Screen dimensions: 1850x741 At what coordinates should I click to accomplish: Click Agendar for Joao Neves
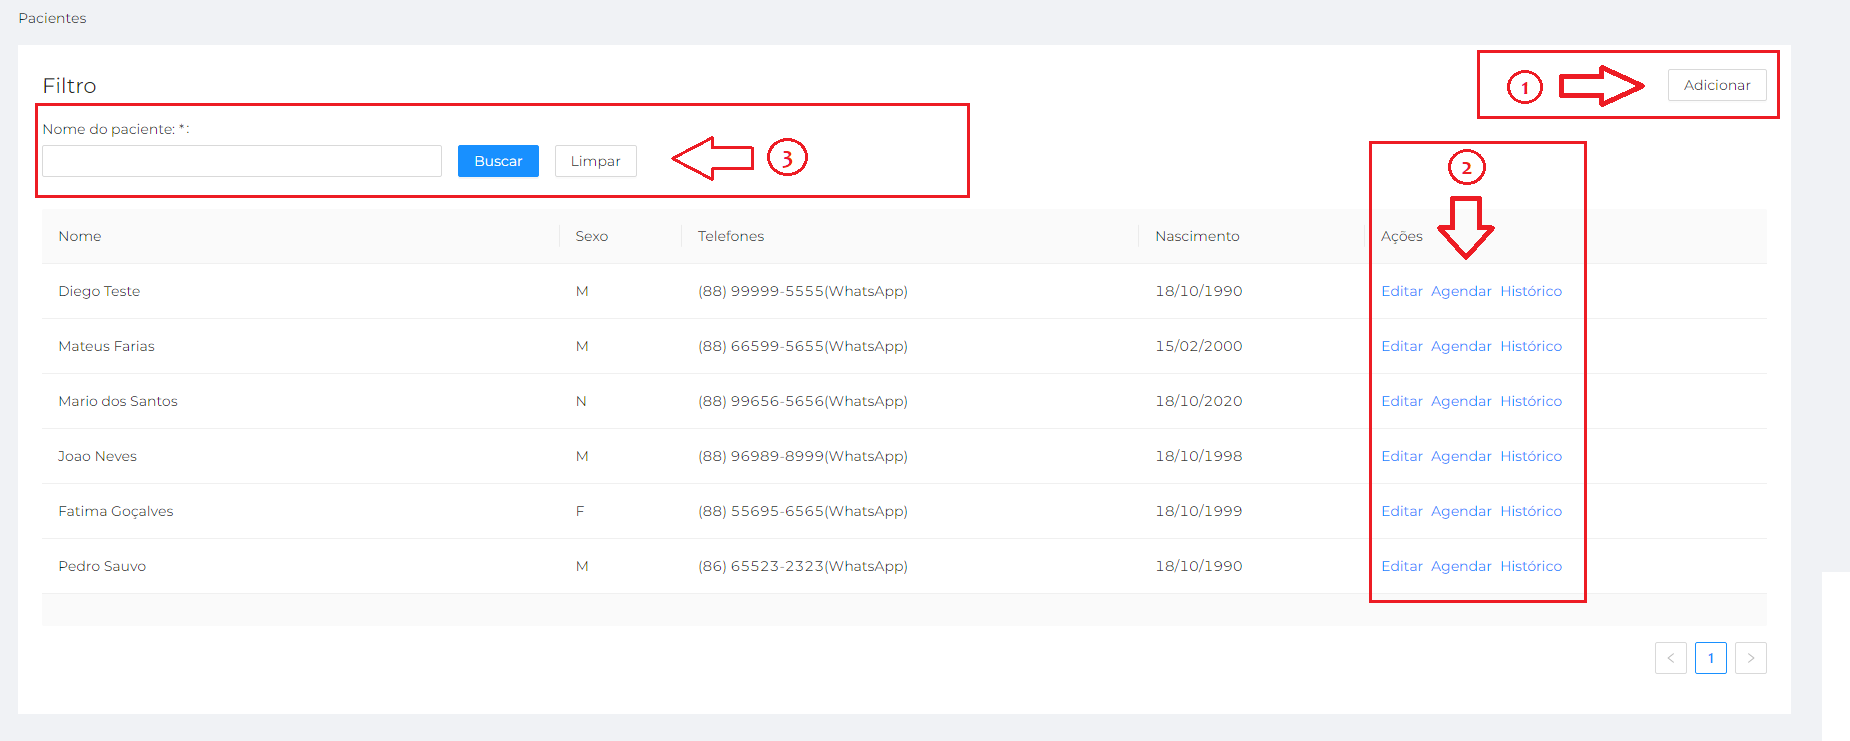pos(1460,456)
